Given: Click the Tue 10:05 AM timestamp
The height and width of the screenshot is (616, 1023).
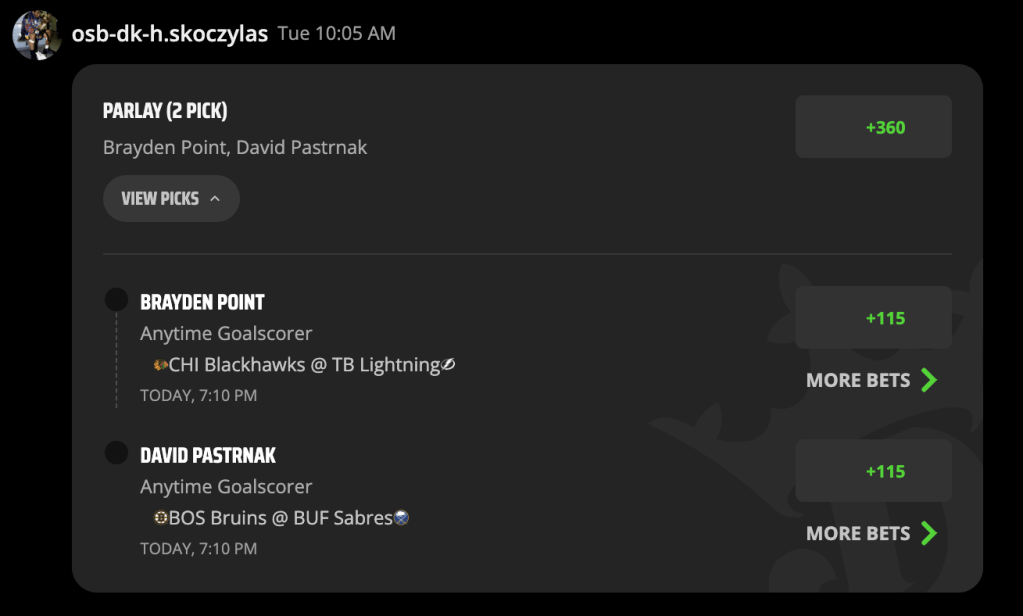Looking at the screenshot, I should [x=337, y=33].
